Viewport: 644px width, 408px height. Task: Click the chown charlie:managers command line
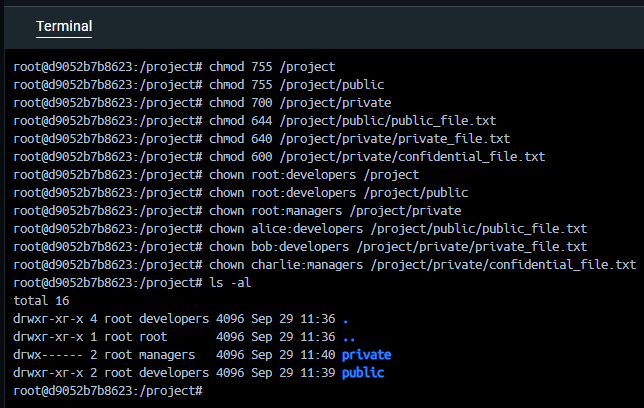pyautogui.click(x=422, y=264)
